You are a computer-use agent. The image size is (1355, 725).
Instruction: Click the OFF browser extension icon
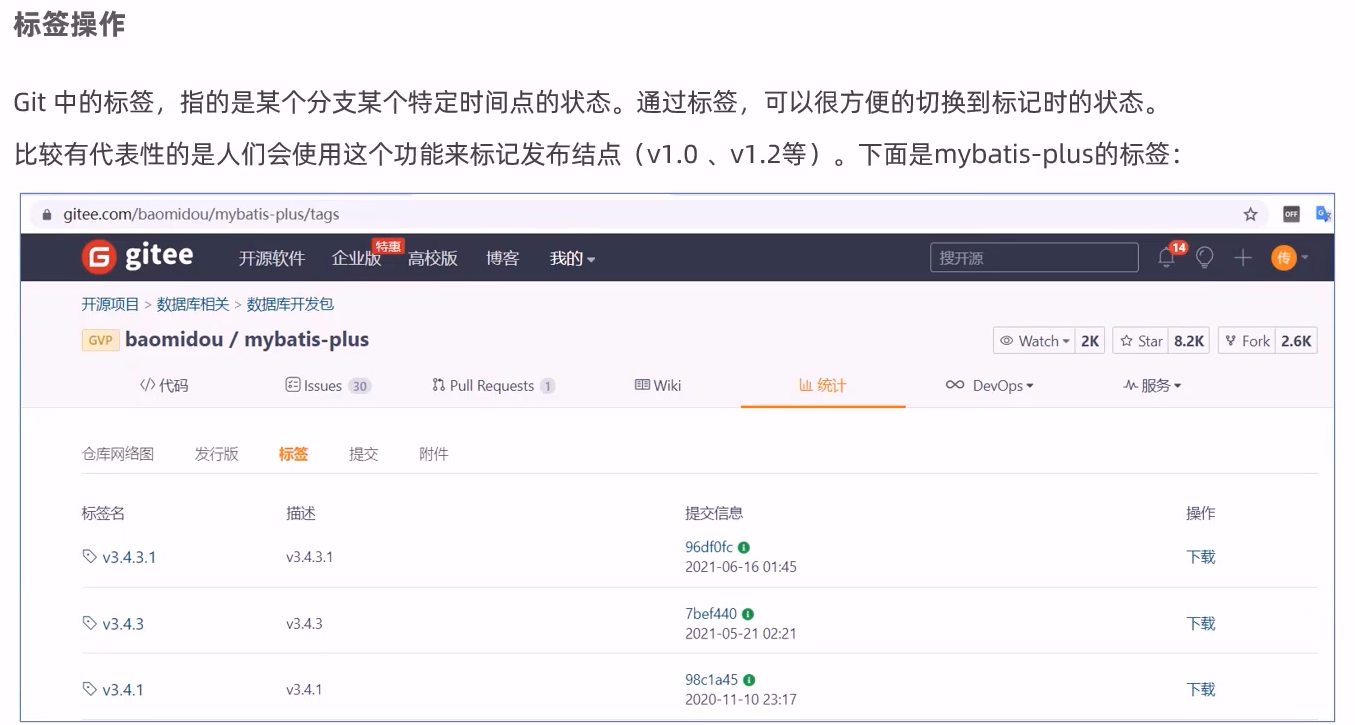click(x=1291, y=214)
